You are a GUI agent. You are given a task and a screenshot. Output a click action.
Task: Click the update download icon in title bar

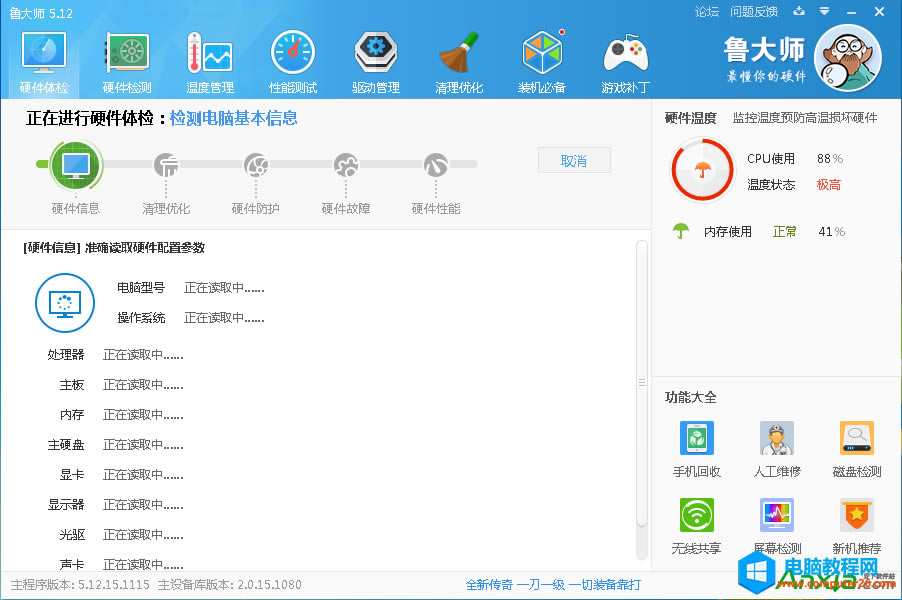[x=798, y=12]
